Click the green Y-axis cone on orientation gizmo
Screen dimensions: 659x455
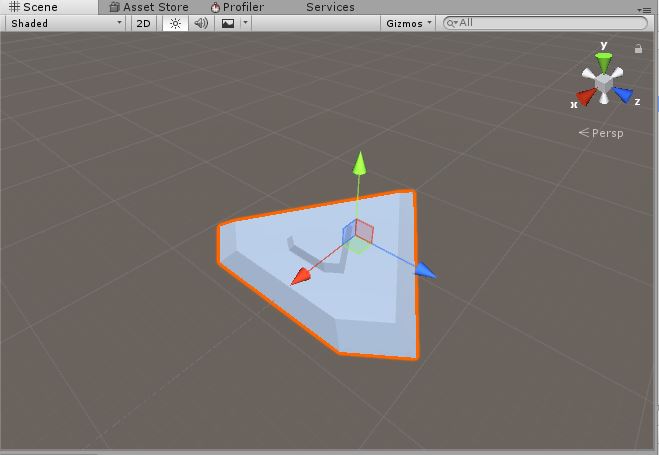point(604,60)
